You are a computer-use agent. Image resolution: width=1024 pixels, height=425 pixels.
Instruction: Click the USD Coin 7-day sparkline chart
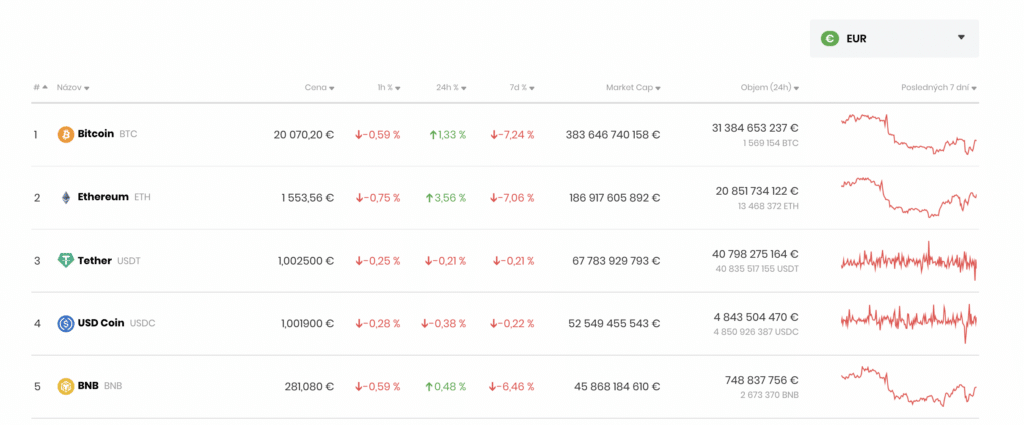909,323
